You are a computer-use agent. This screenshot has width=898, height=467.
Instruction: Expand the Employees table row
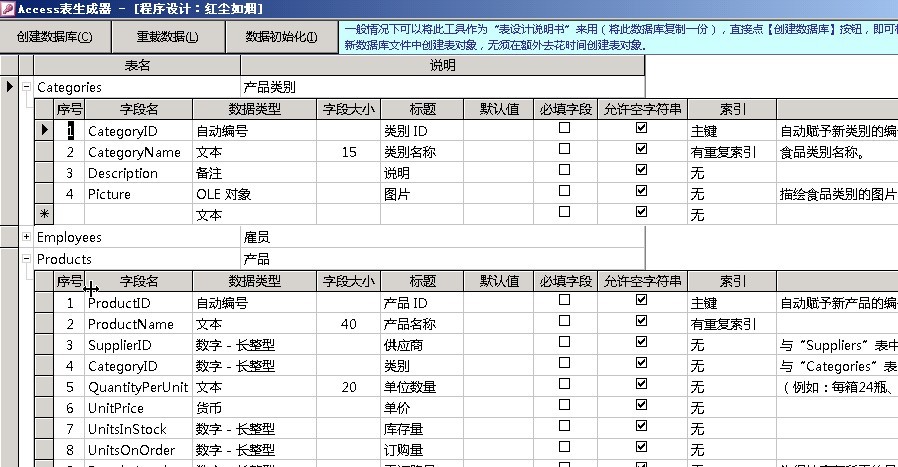[x=26, y=237]
